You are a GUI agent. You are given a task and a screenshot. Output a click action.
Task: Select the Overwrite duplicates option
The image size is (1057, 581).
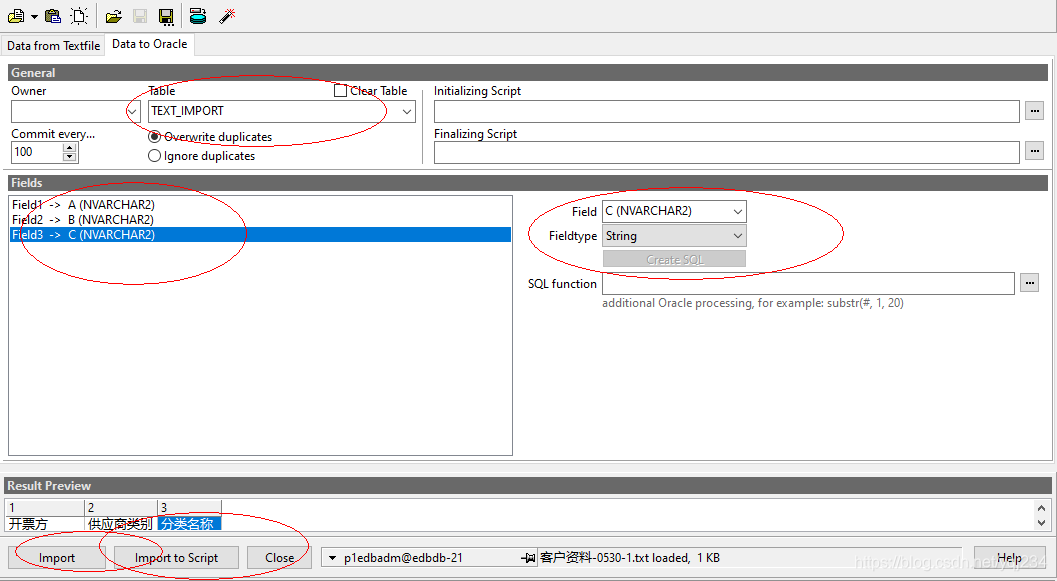tap(154, 137)
